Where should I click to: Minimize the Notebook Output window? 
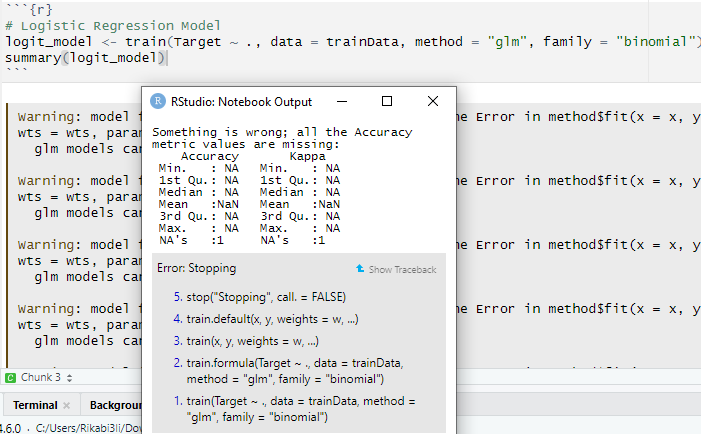click(342, 101)
